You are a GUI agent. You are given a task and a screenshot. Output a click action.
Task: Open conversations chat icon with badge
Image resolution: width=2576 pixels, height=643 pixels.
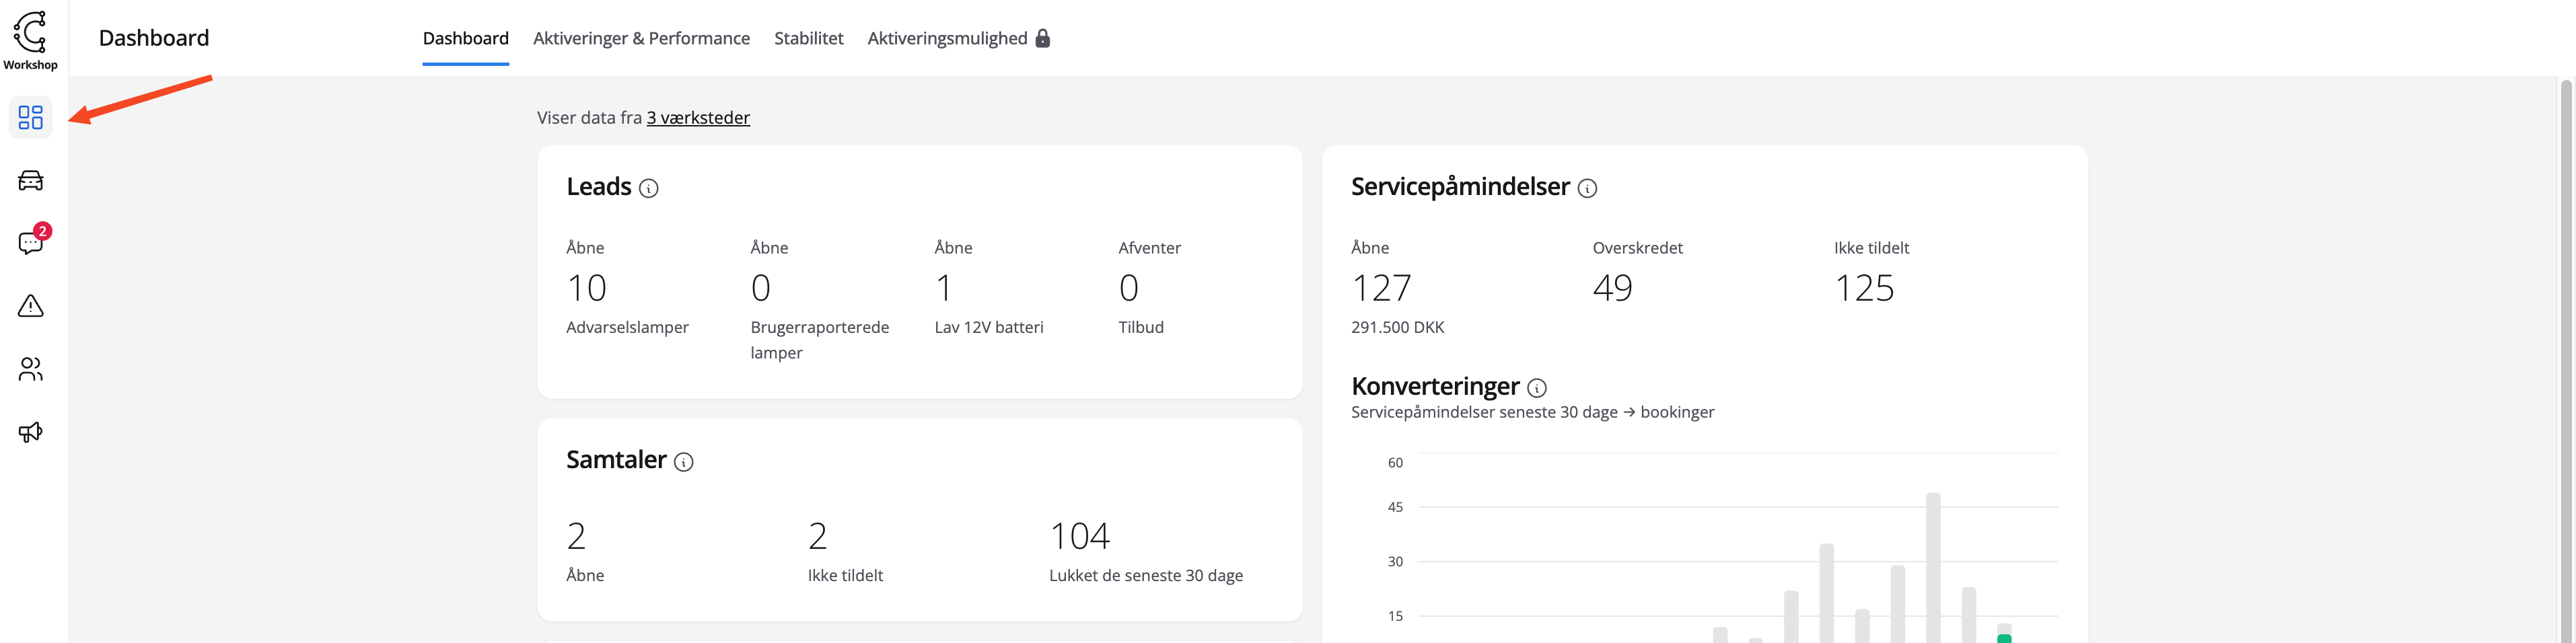31,243
